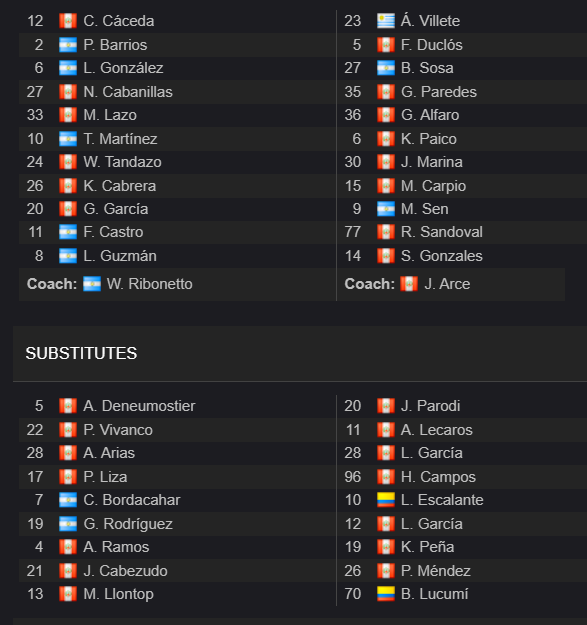Click Argentina flag beside coach W. Ribonetto

point(92,284)
